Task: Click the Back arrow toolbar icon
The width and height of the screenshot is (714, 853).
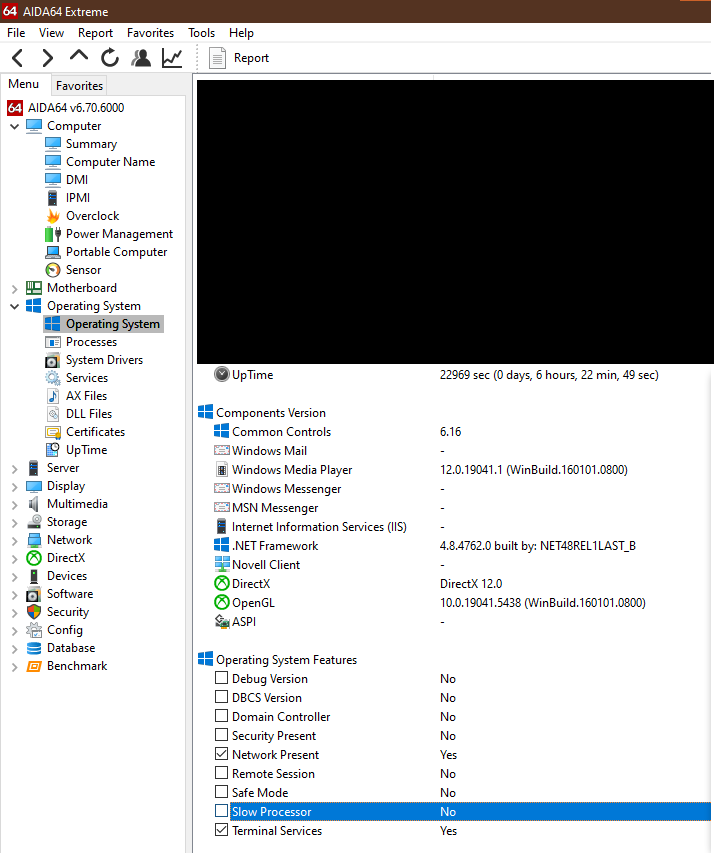Action: tap(17, 58)
